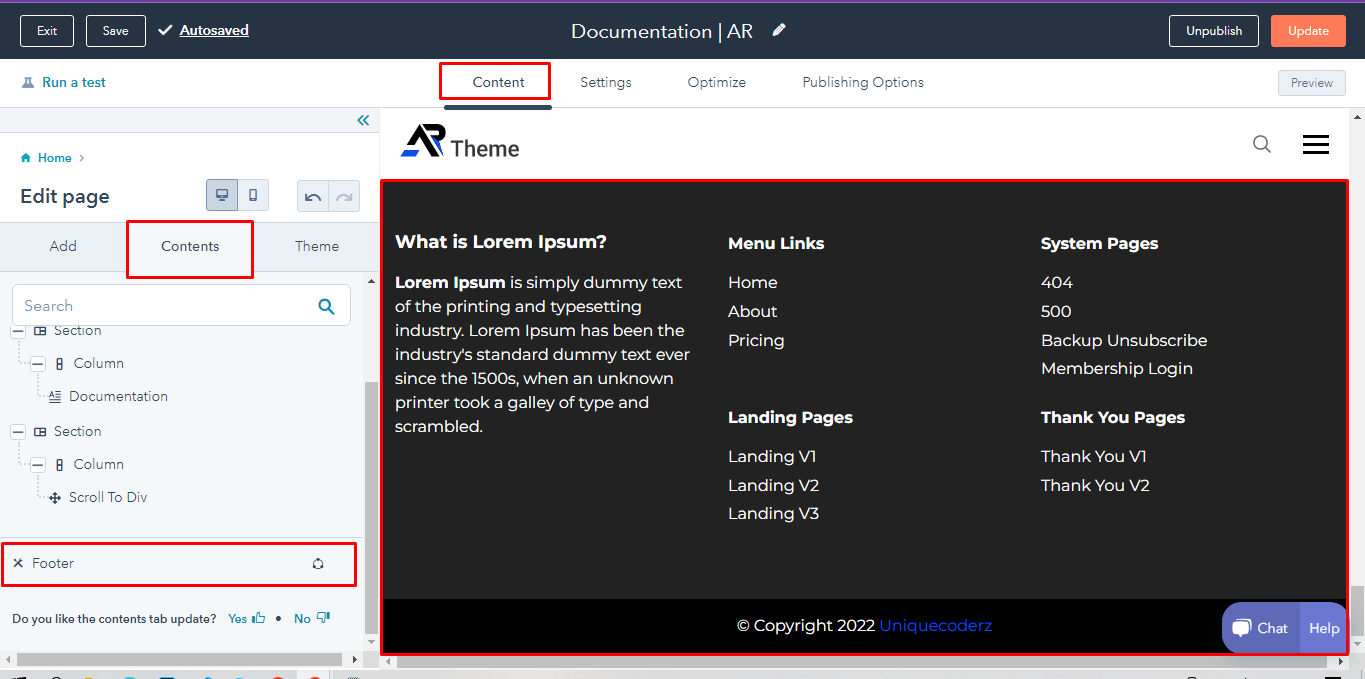Open the site search magnifier icon
The height and width of the screenshot is (679, 1365).
[x=1262, y=144]
